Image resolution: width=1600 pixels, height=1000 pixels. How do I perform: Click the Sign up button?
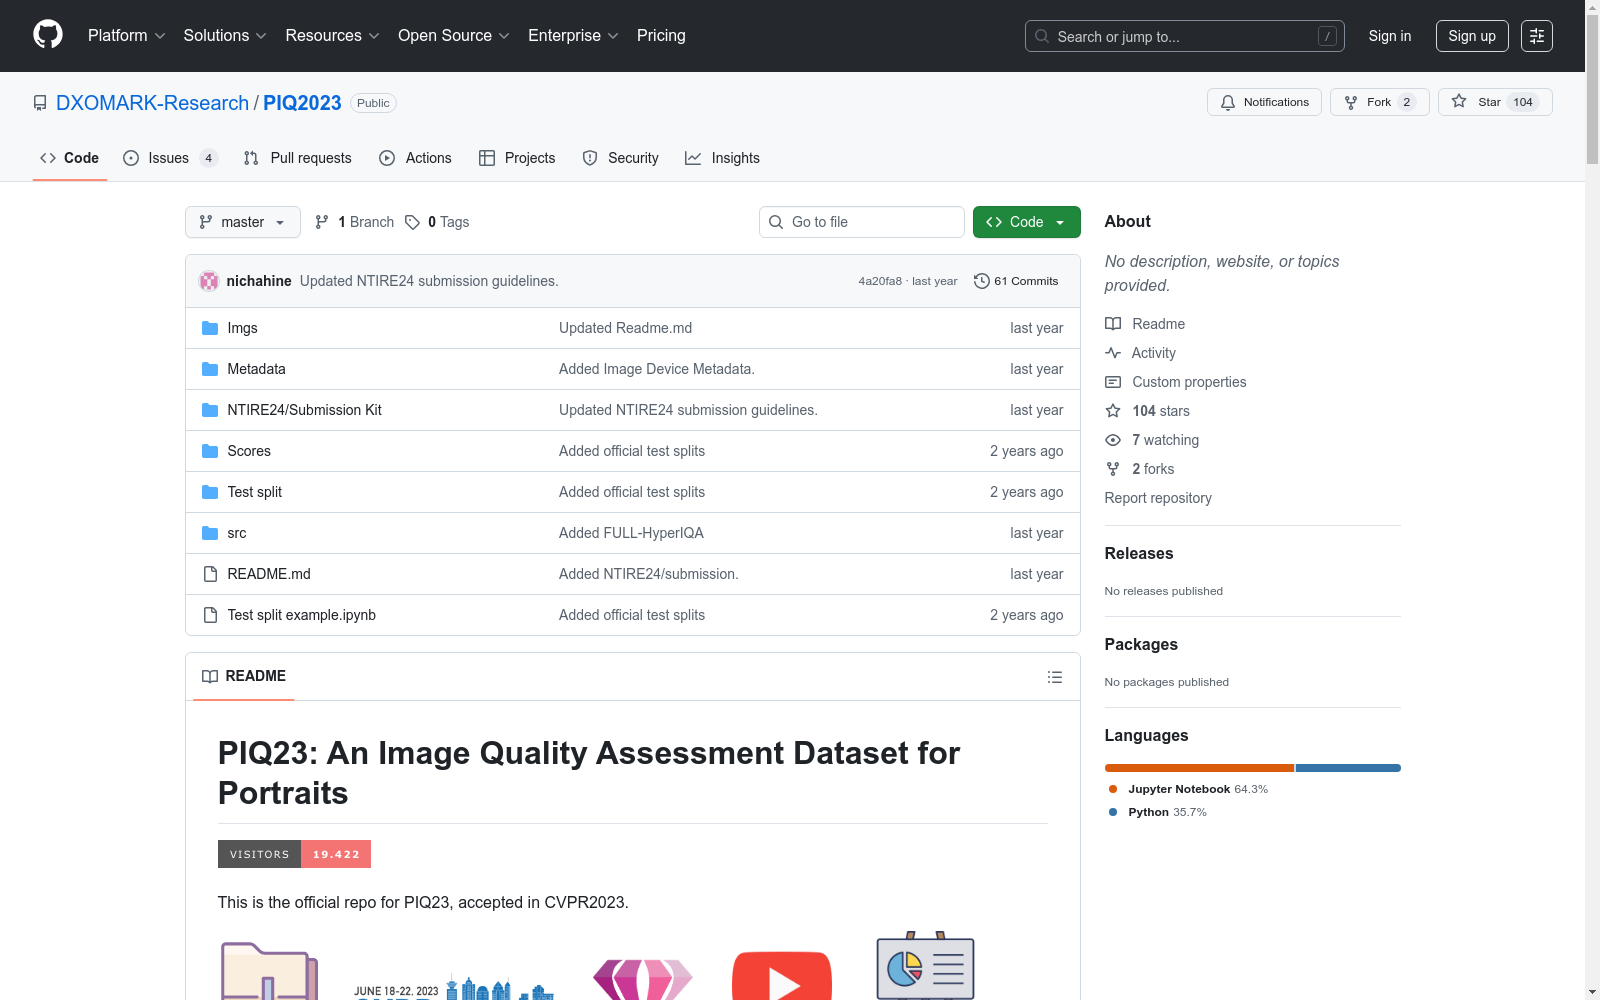pos(1471,36)
